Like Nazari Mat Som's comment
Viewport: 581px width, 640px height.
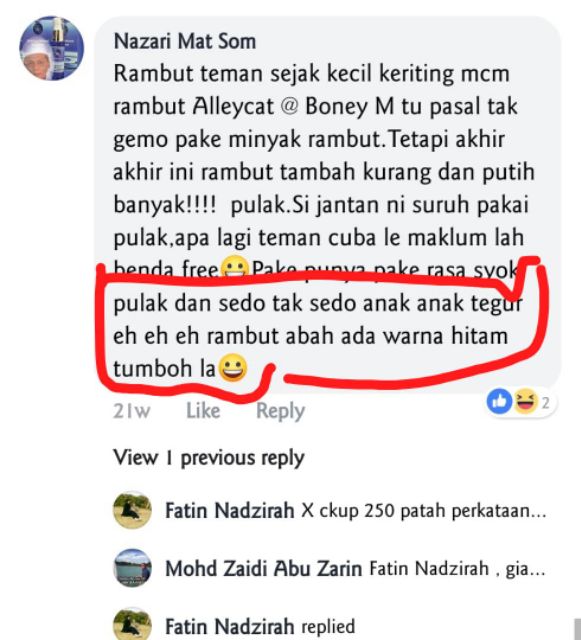point(203,411)
